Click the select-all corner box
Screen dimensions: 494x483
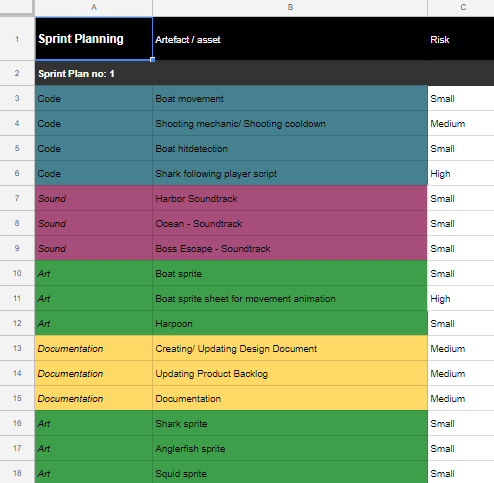point(17,7)
